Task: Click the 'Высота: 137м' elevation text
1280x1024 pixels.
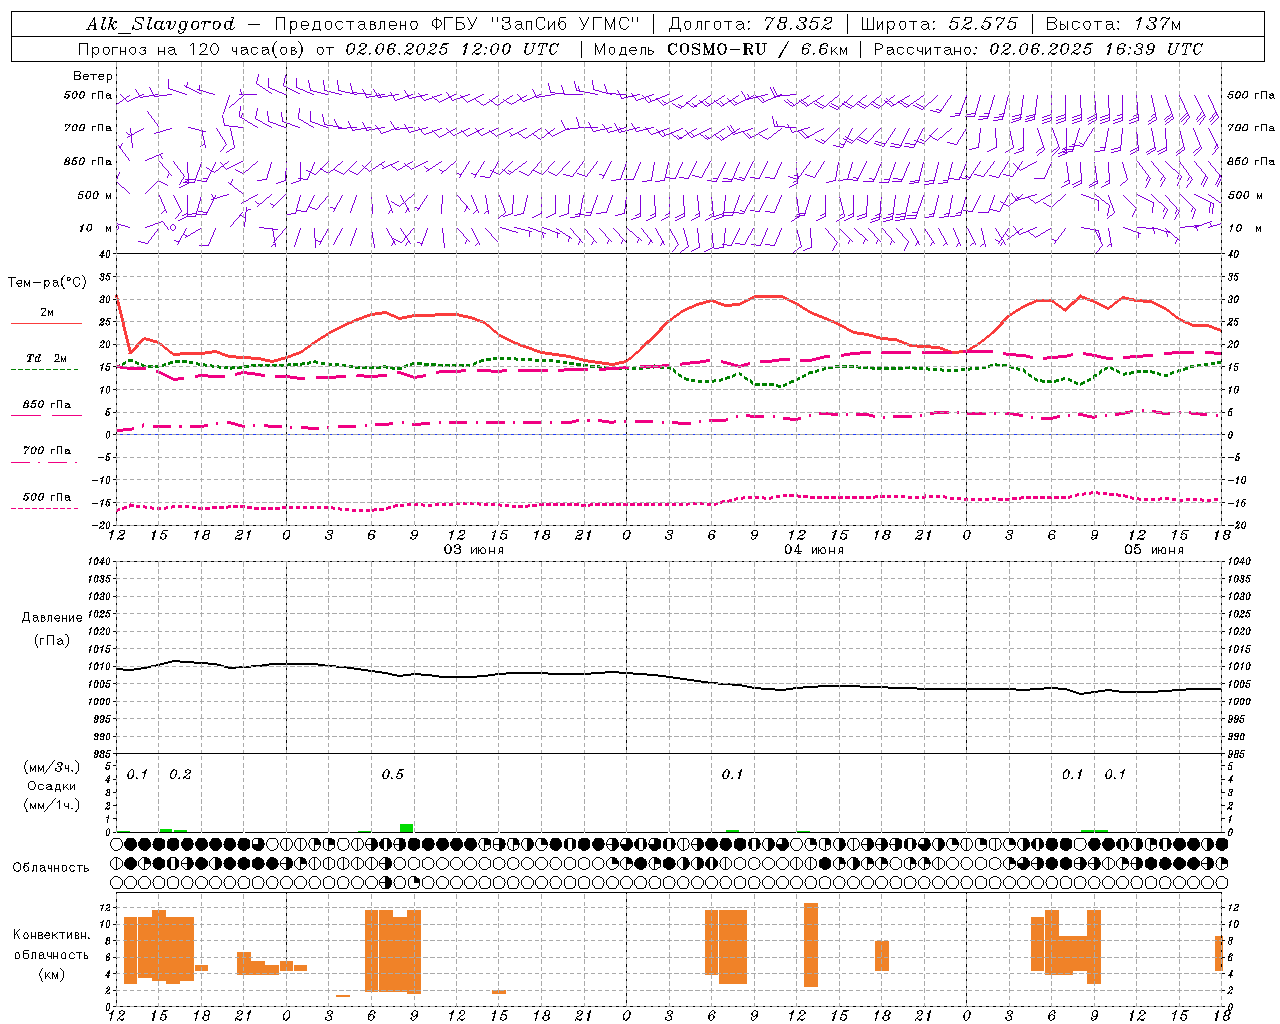Action: pos(1113,24)
